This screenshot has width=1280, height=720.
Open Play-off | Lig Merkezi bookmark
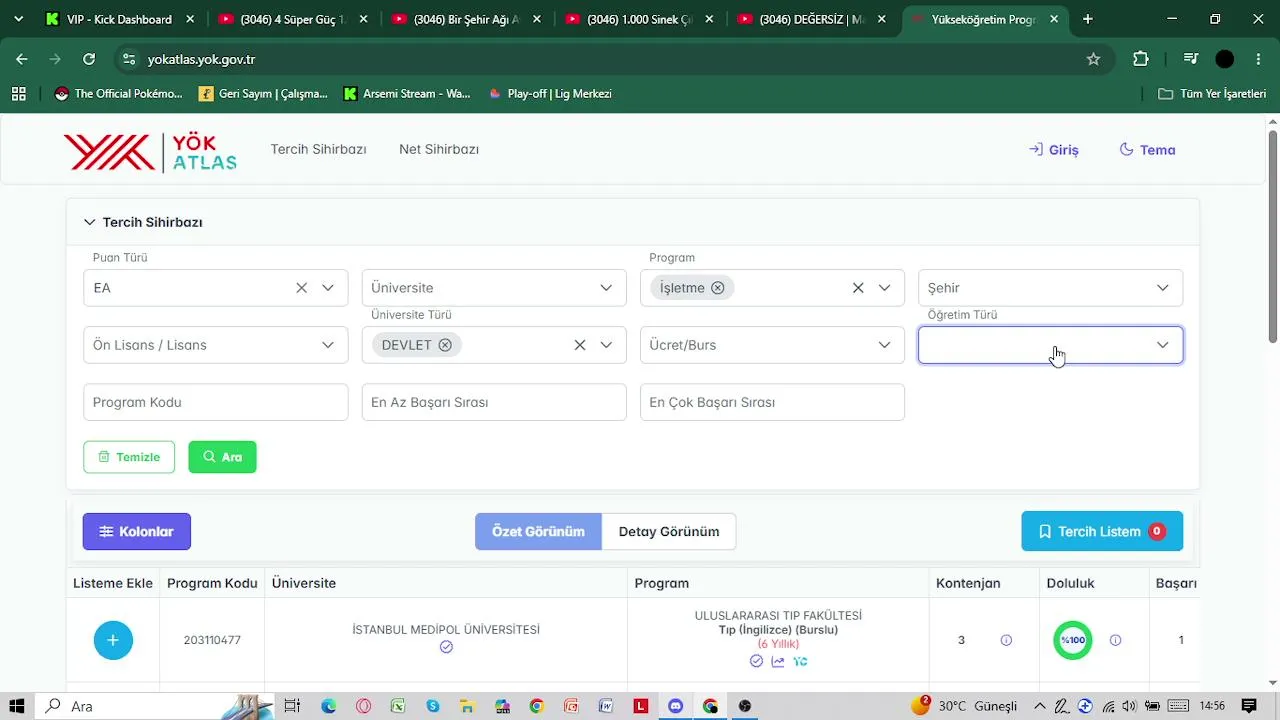(x=550, y=94)
